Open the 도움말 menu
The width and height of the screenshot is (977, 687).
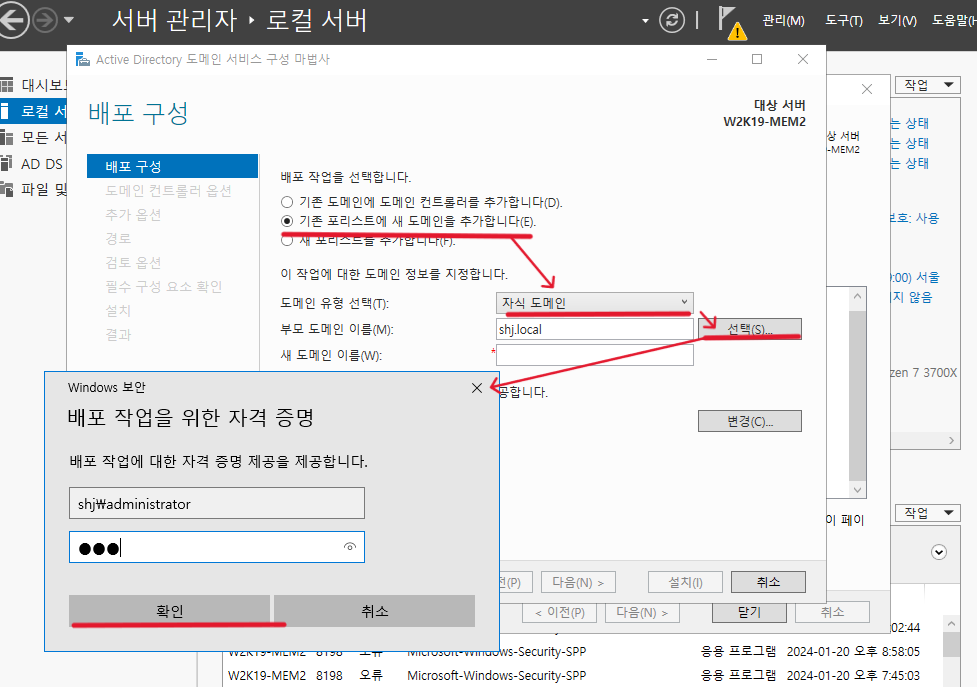[x=954, y=21]
